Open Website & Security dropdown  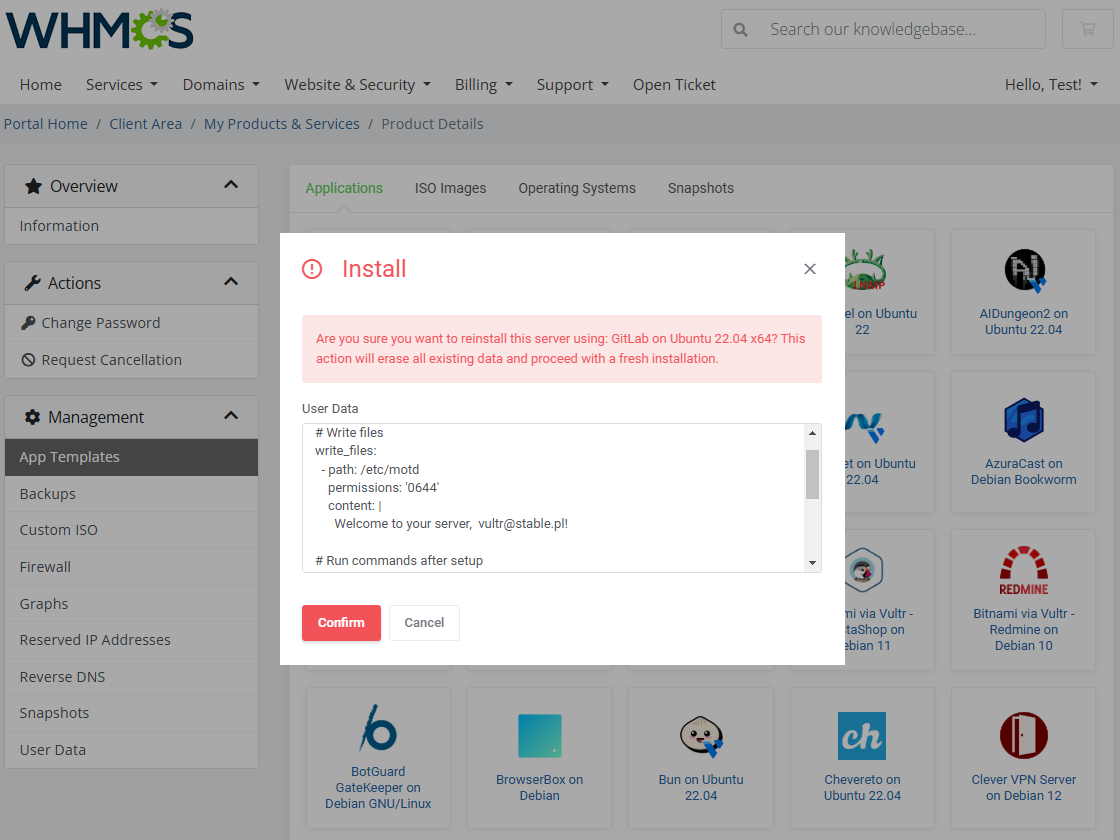click(358, 85)
